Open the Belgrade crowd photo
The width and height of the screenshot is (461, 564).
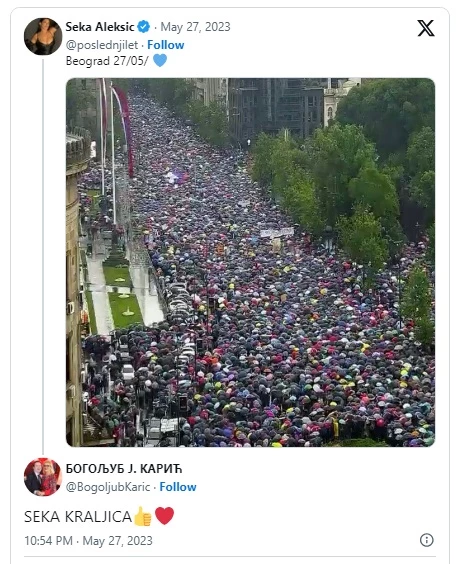click(x=250, y=262)
